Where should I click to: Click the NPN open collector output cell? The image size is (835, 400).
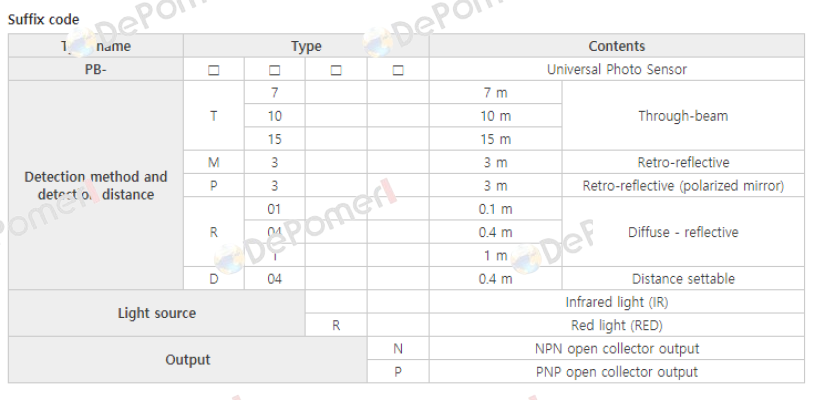click(x=617, y=348)
